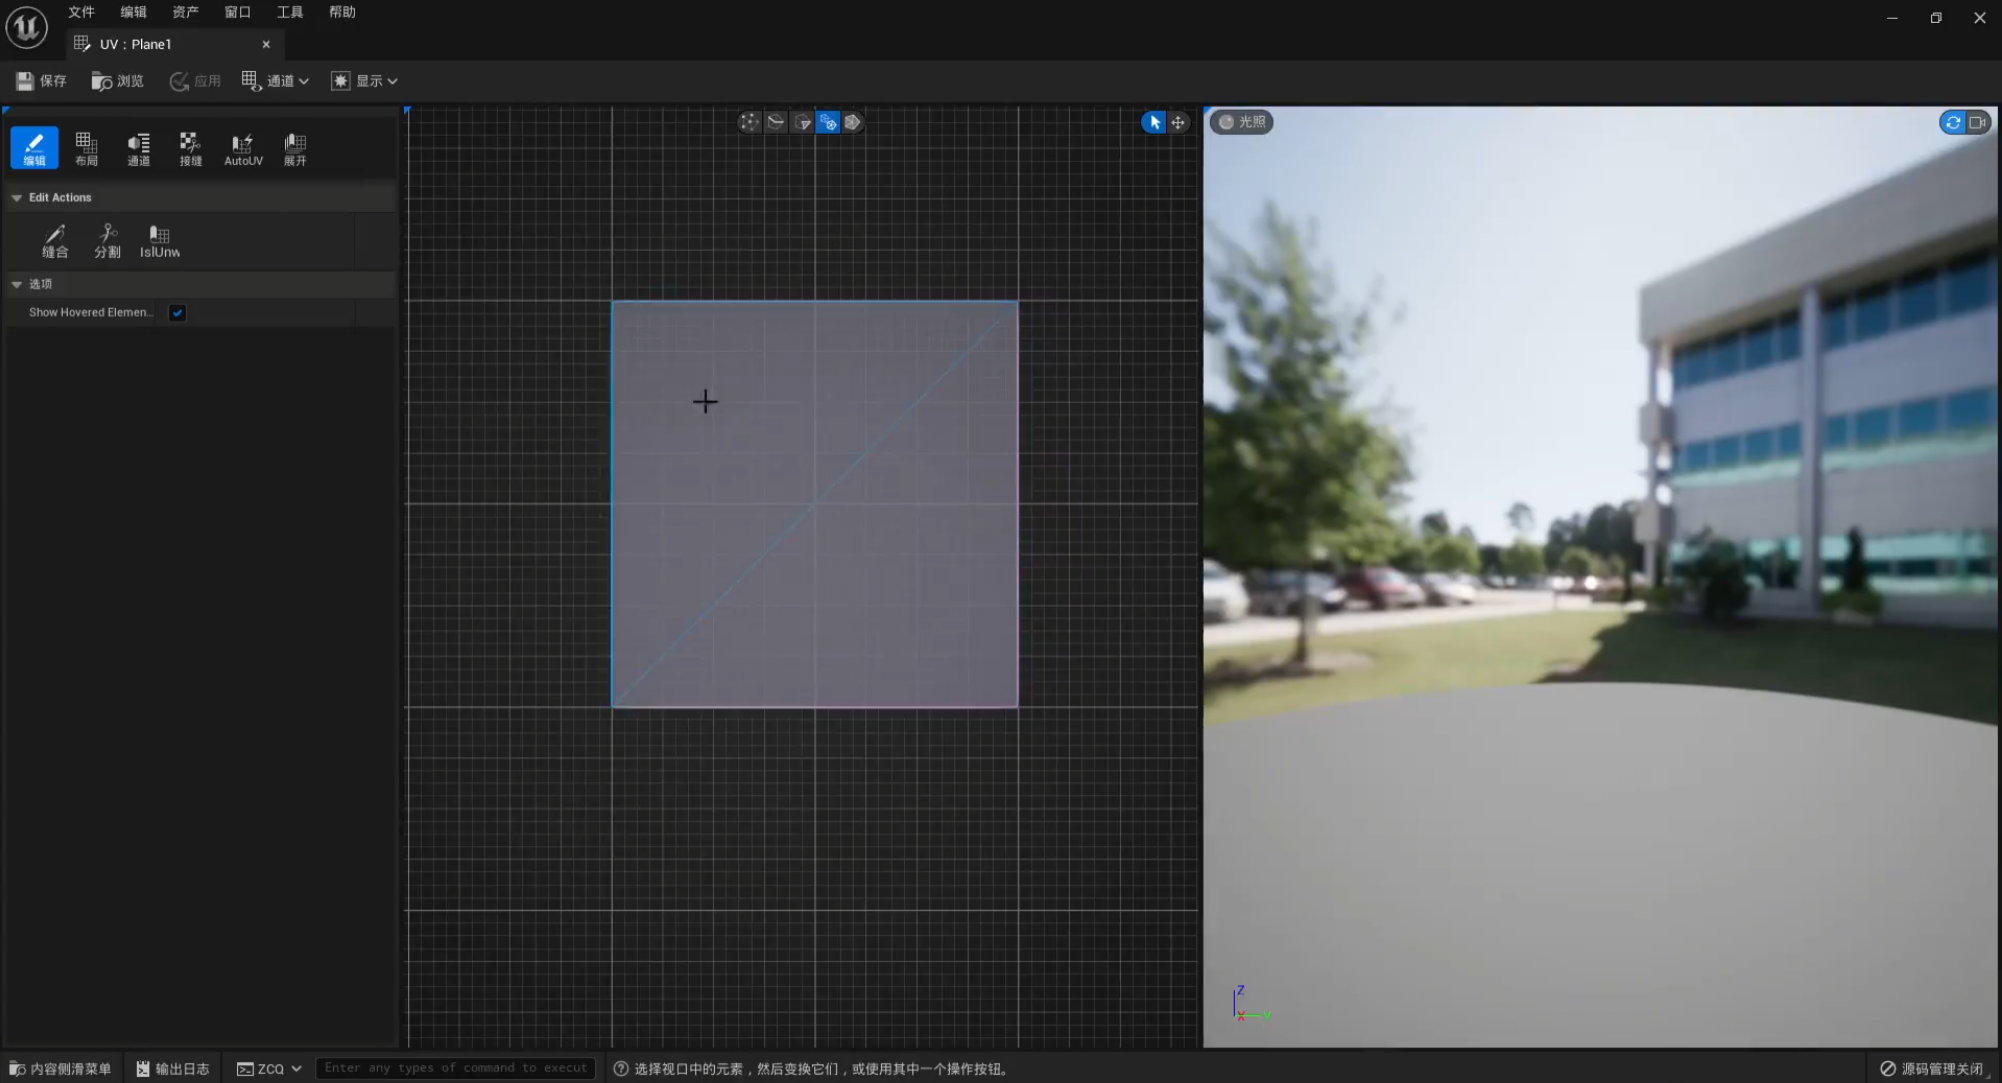
Task: Open the 窗口 window menu
Action: click(237, 12)
